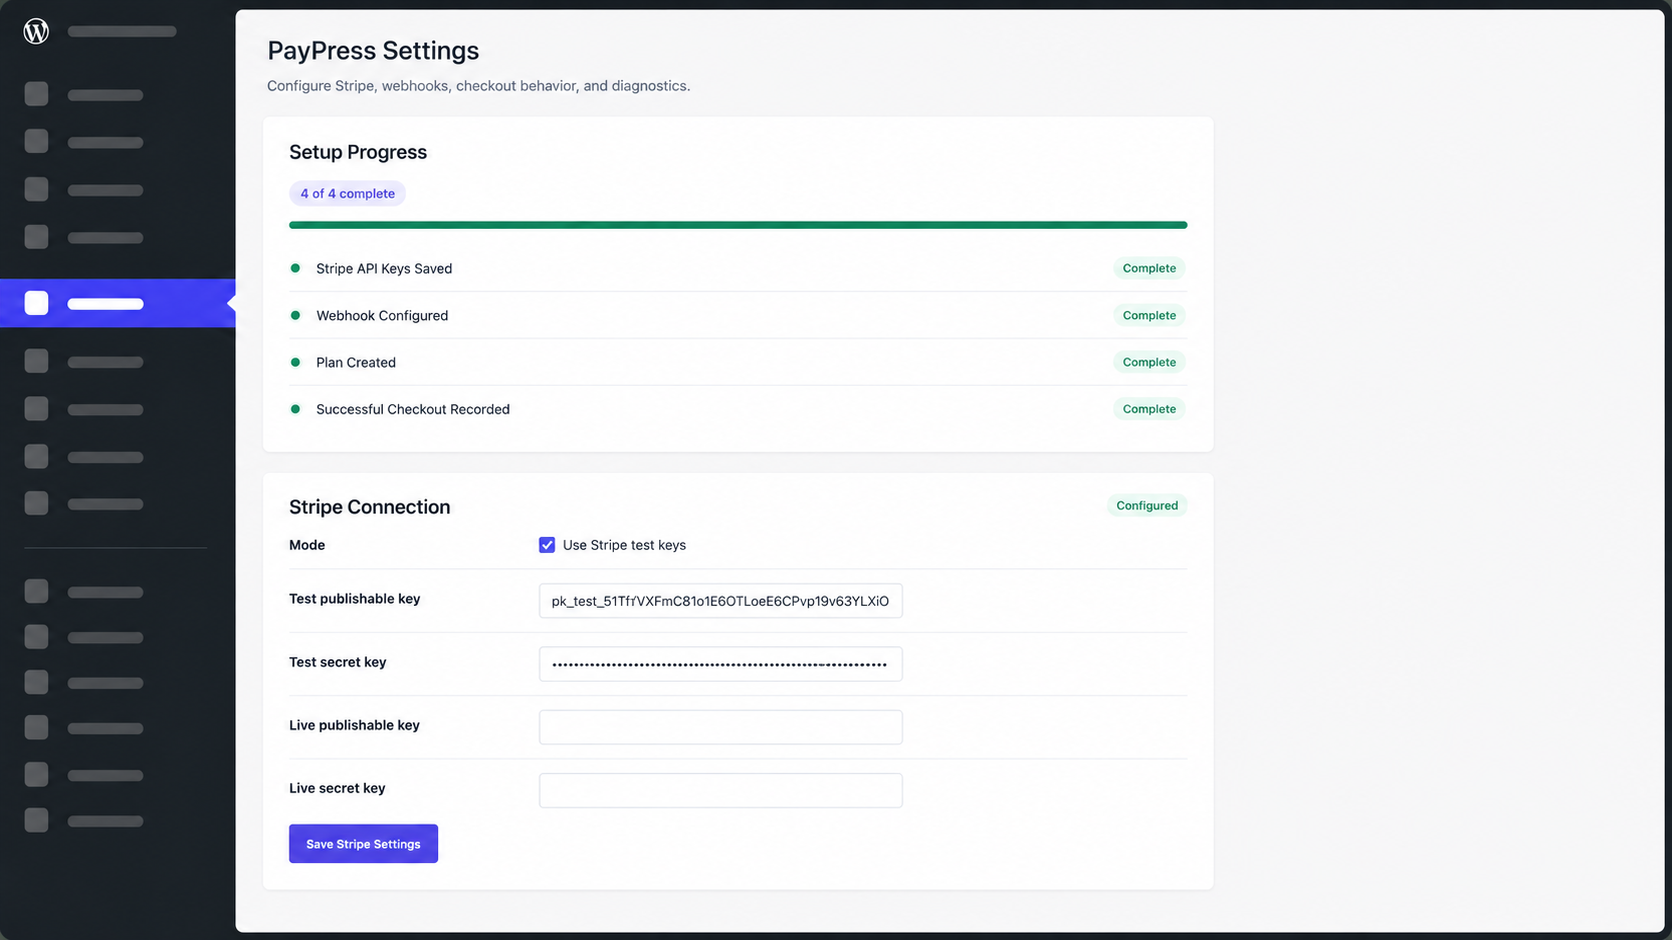Click the Setup Progress heading
Viewport: 1672px width, 940px height.
tap(358, 152)
